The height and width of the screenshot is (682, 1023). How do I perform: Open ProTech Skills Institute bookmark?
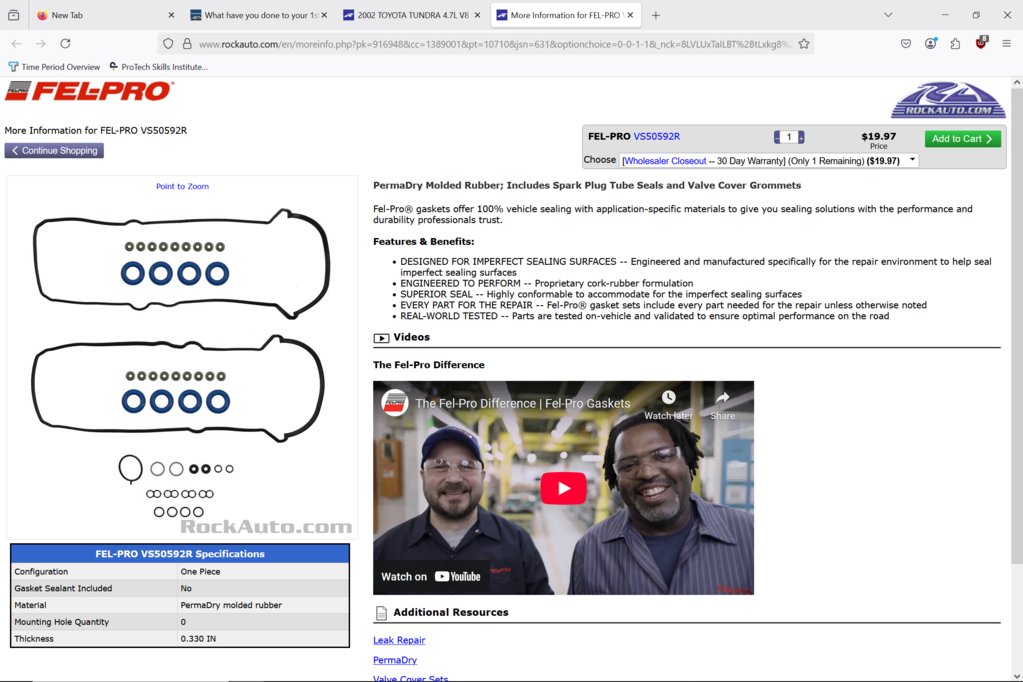[159, 67]
